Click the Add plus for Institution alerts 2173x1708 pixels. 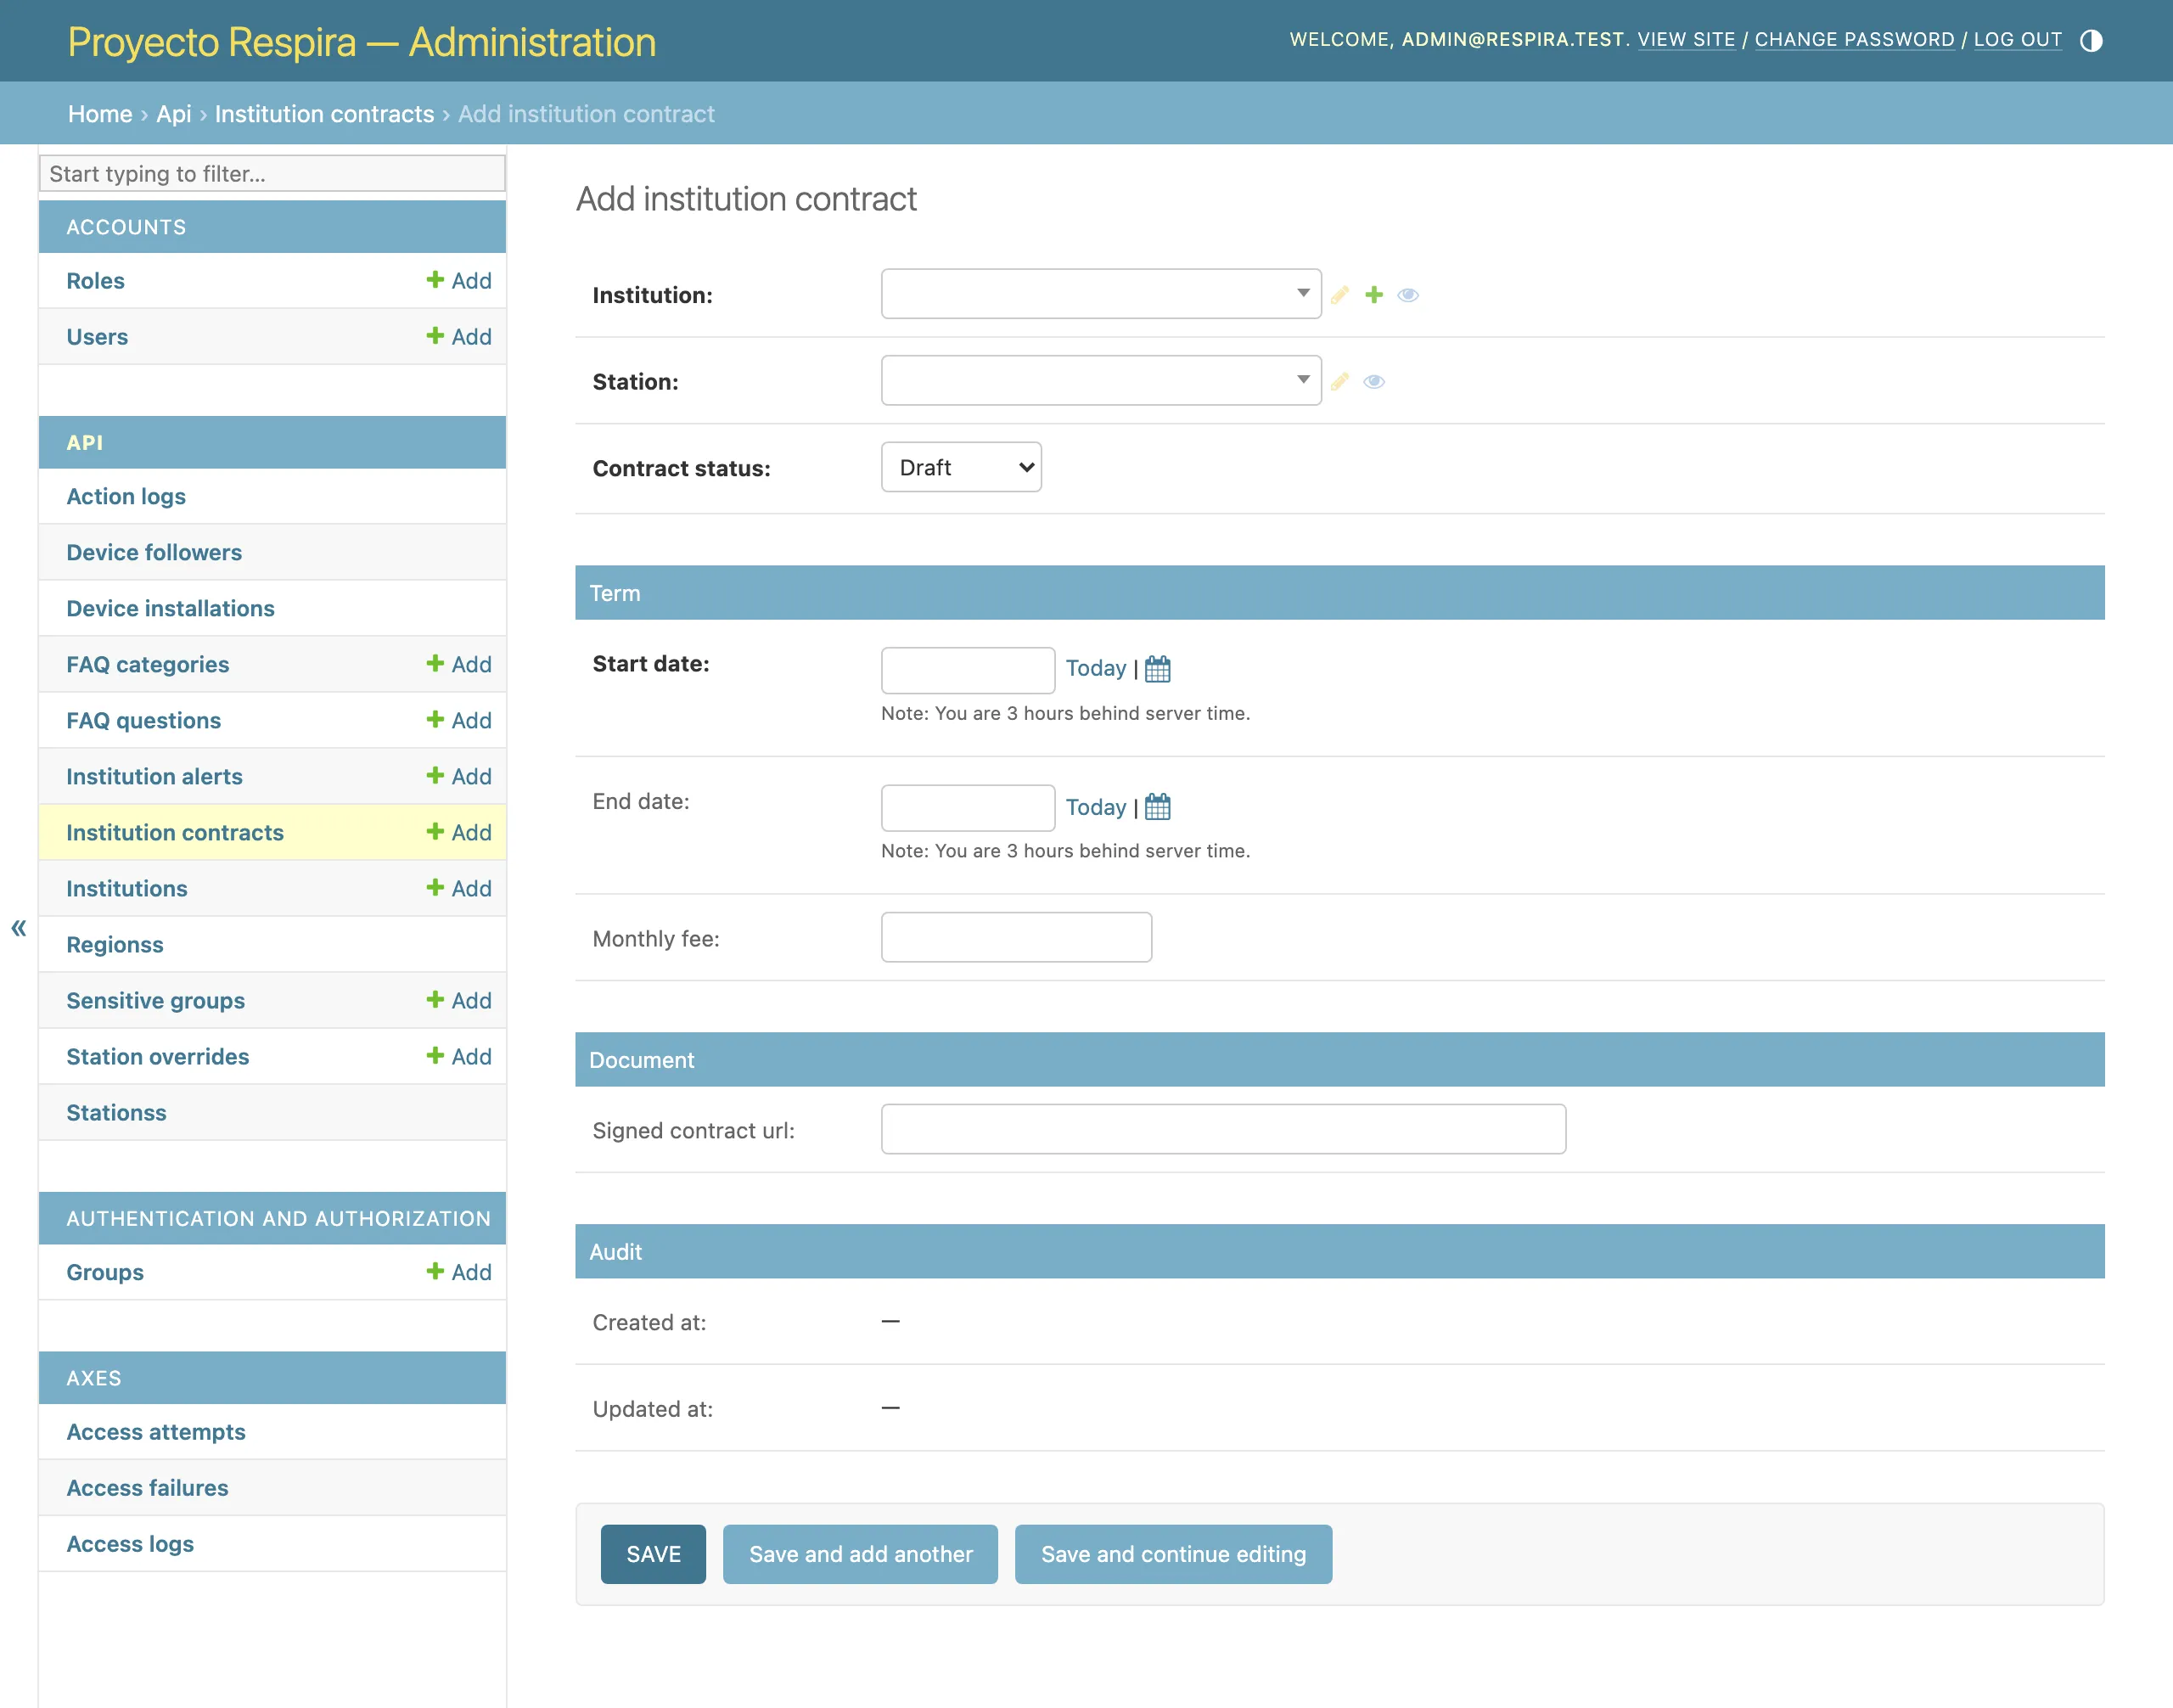point(459,776)
